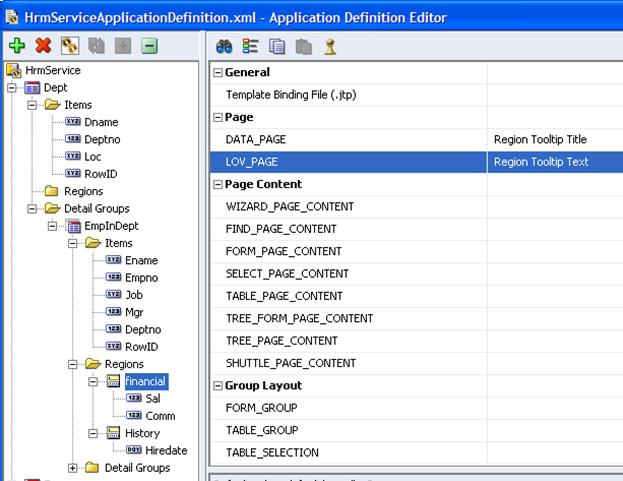Screen dimensions: 623x481
Task: Select the TABLE_GROUP property row
Action: tap(261, 430)
